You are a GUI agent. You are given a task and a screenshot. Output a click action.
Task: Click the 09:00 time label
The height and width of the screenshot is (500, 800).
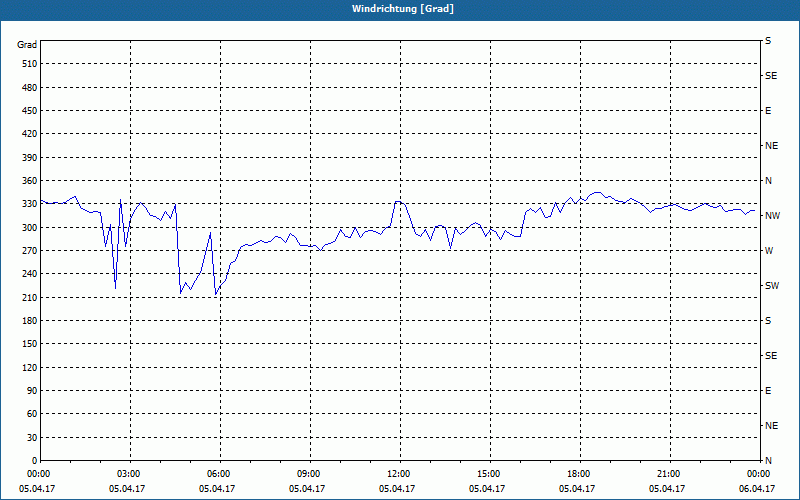click(310, 473)
